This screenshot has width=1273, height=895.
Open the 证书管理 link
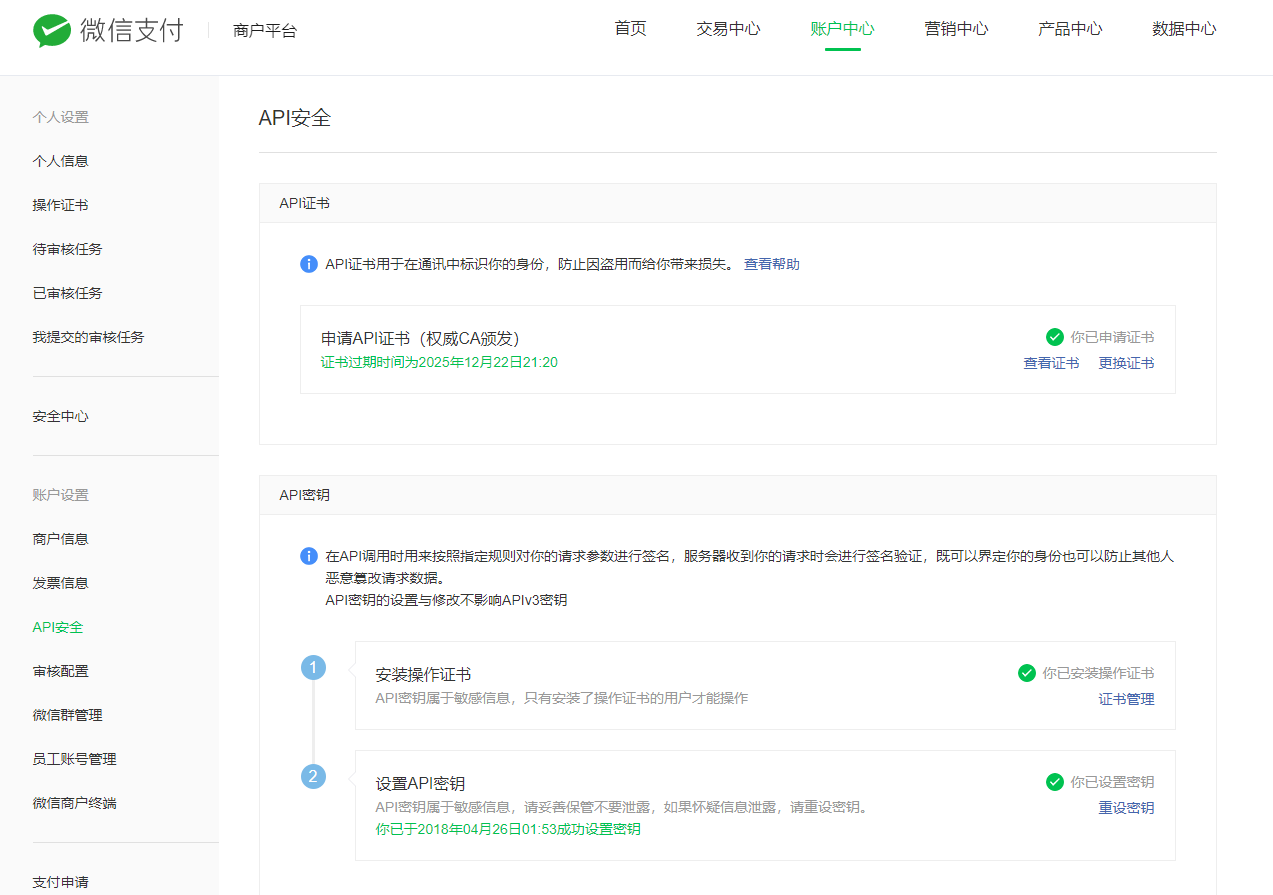point(1126,699)
